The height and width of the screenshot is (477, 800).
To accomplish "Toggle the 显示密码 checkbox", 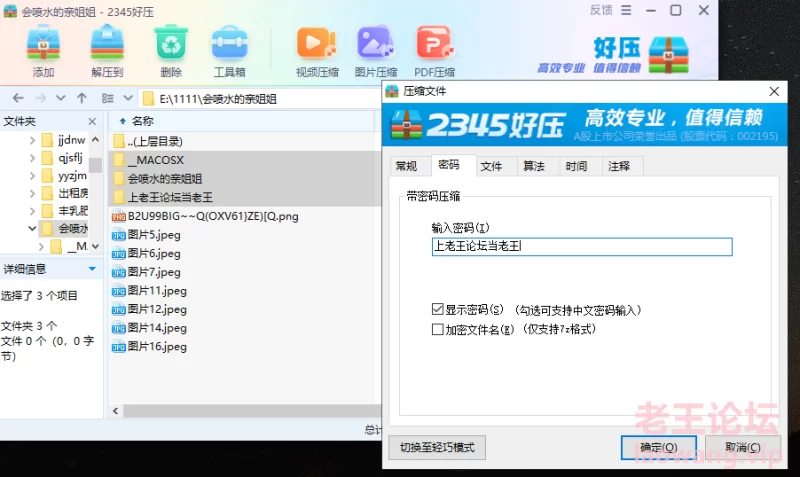I will tap(437, 309).
